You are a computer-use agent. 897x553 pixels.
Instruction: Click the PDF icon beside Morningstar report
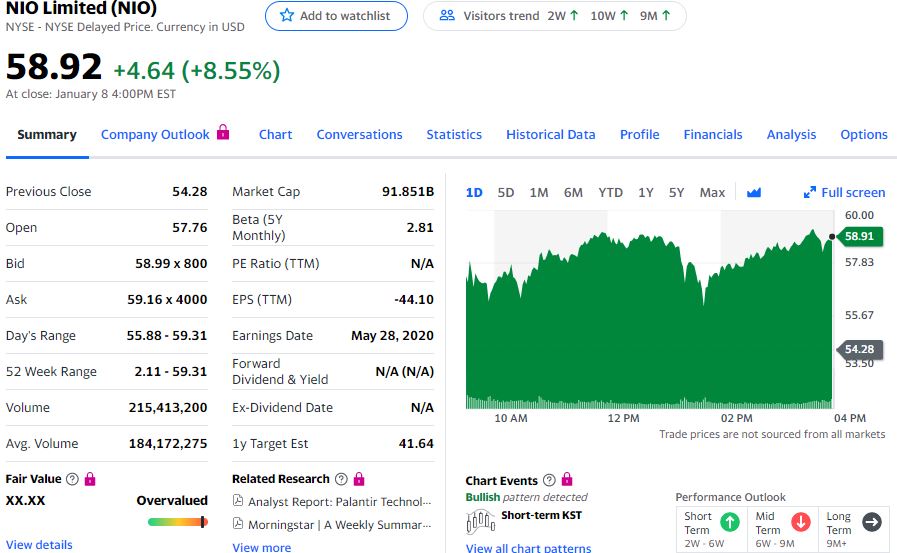(x=238, y=524)
